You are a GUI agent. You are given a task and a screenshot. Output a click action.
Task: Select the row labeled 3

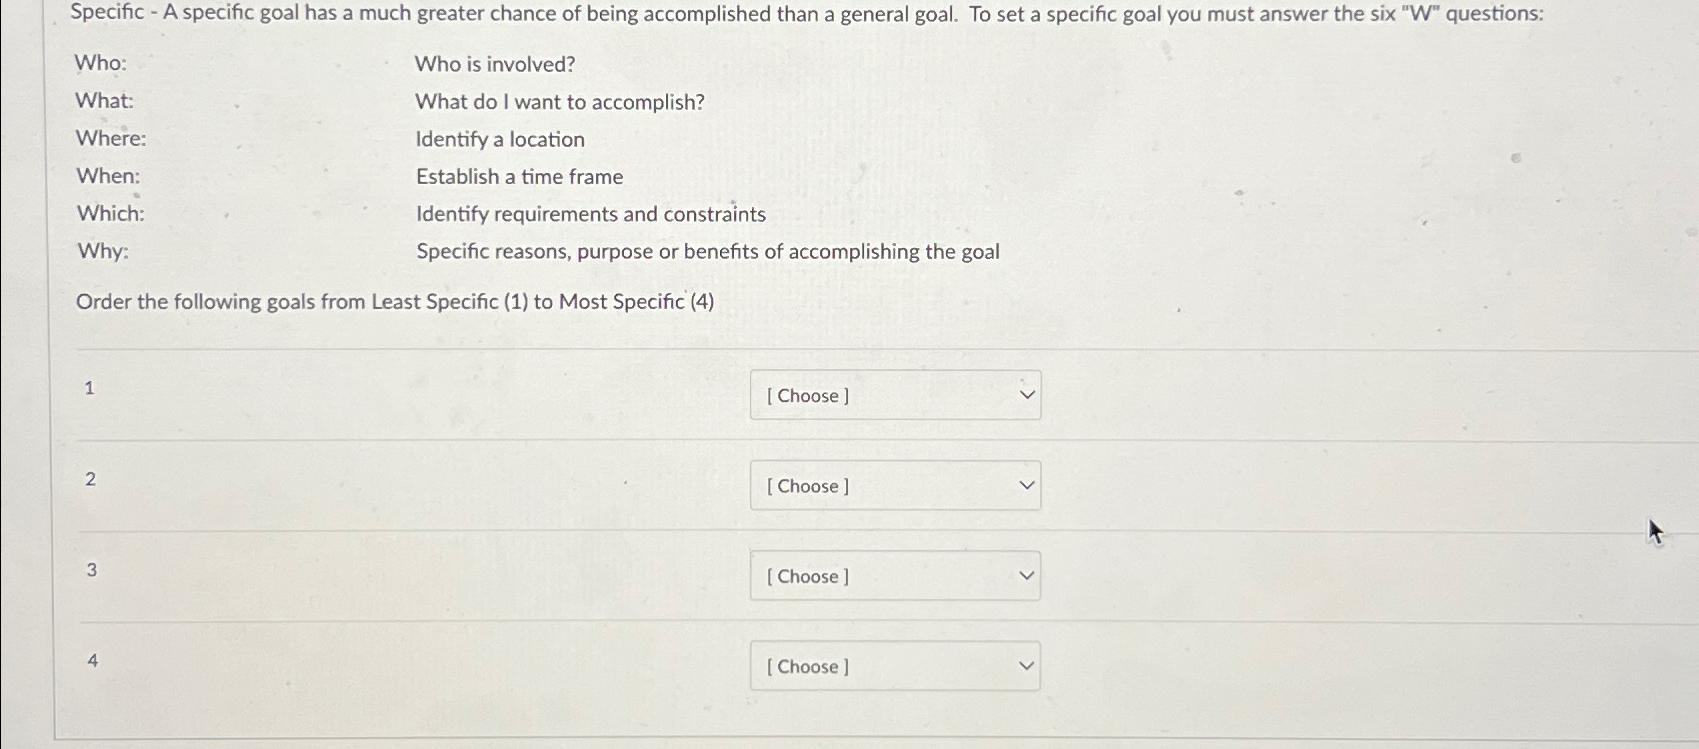(x=91, y=570)
